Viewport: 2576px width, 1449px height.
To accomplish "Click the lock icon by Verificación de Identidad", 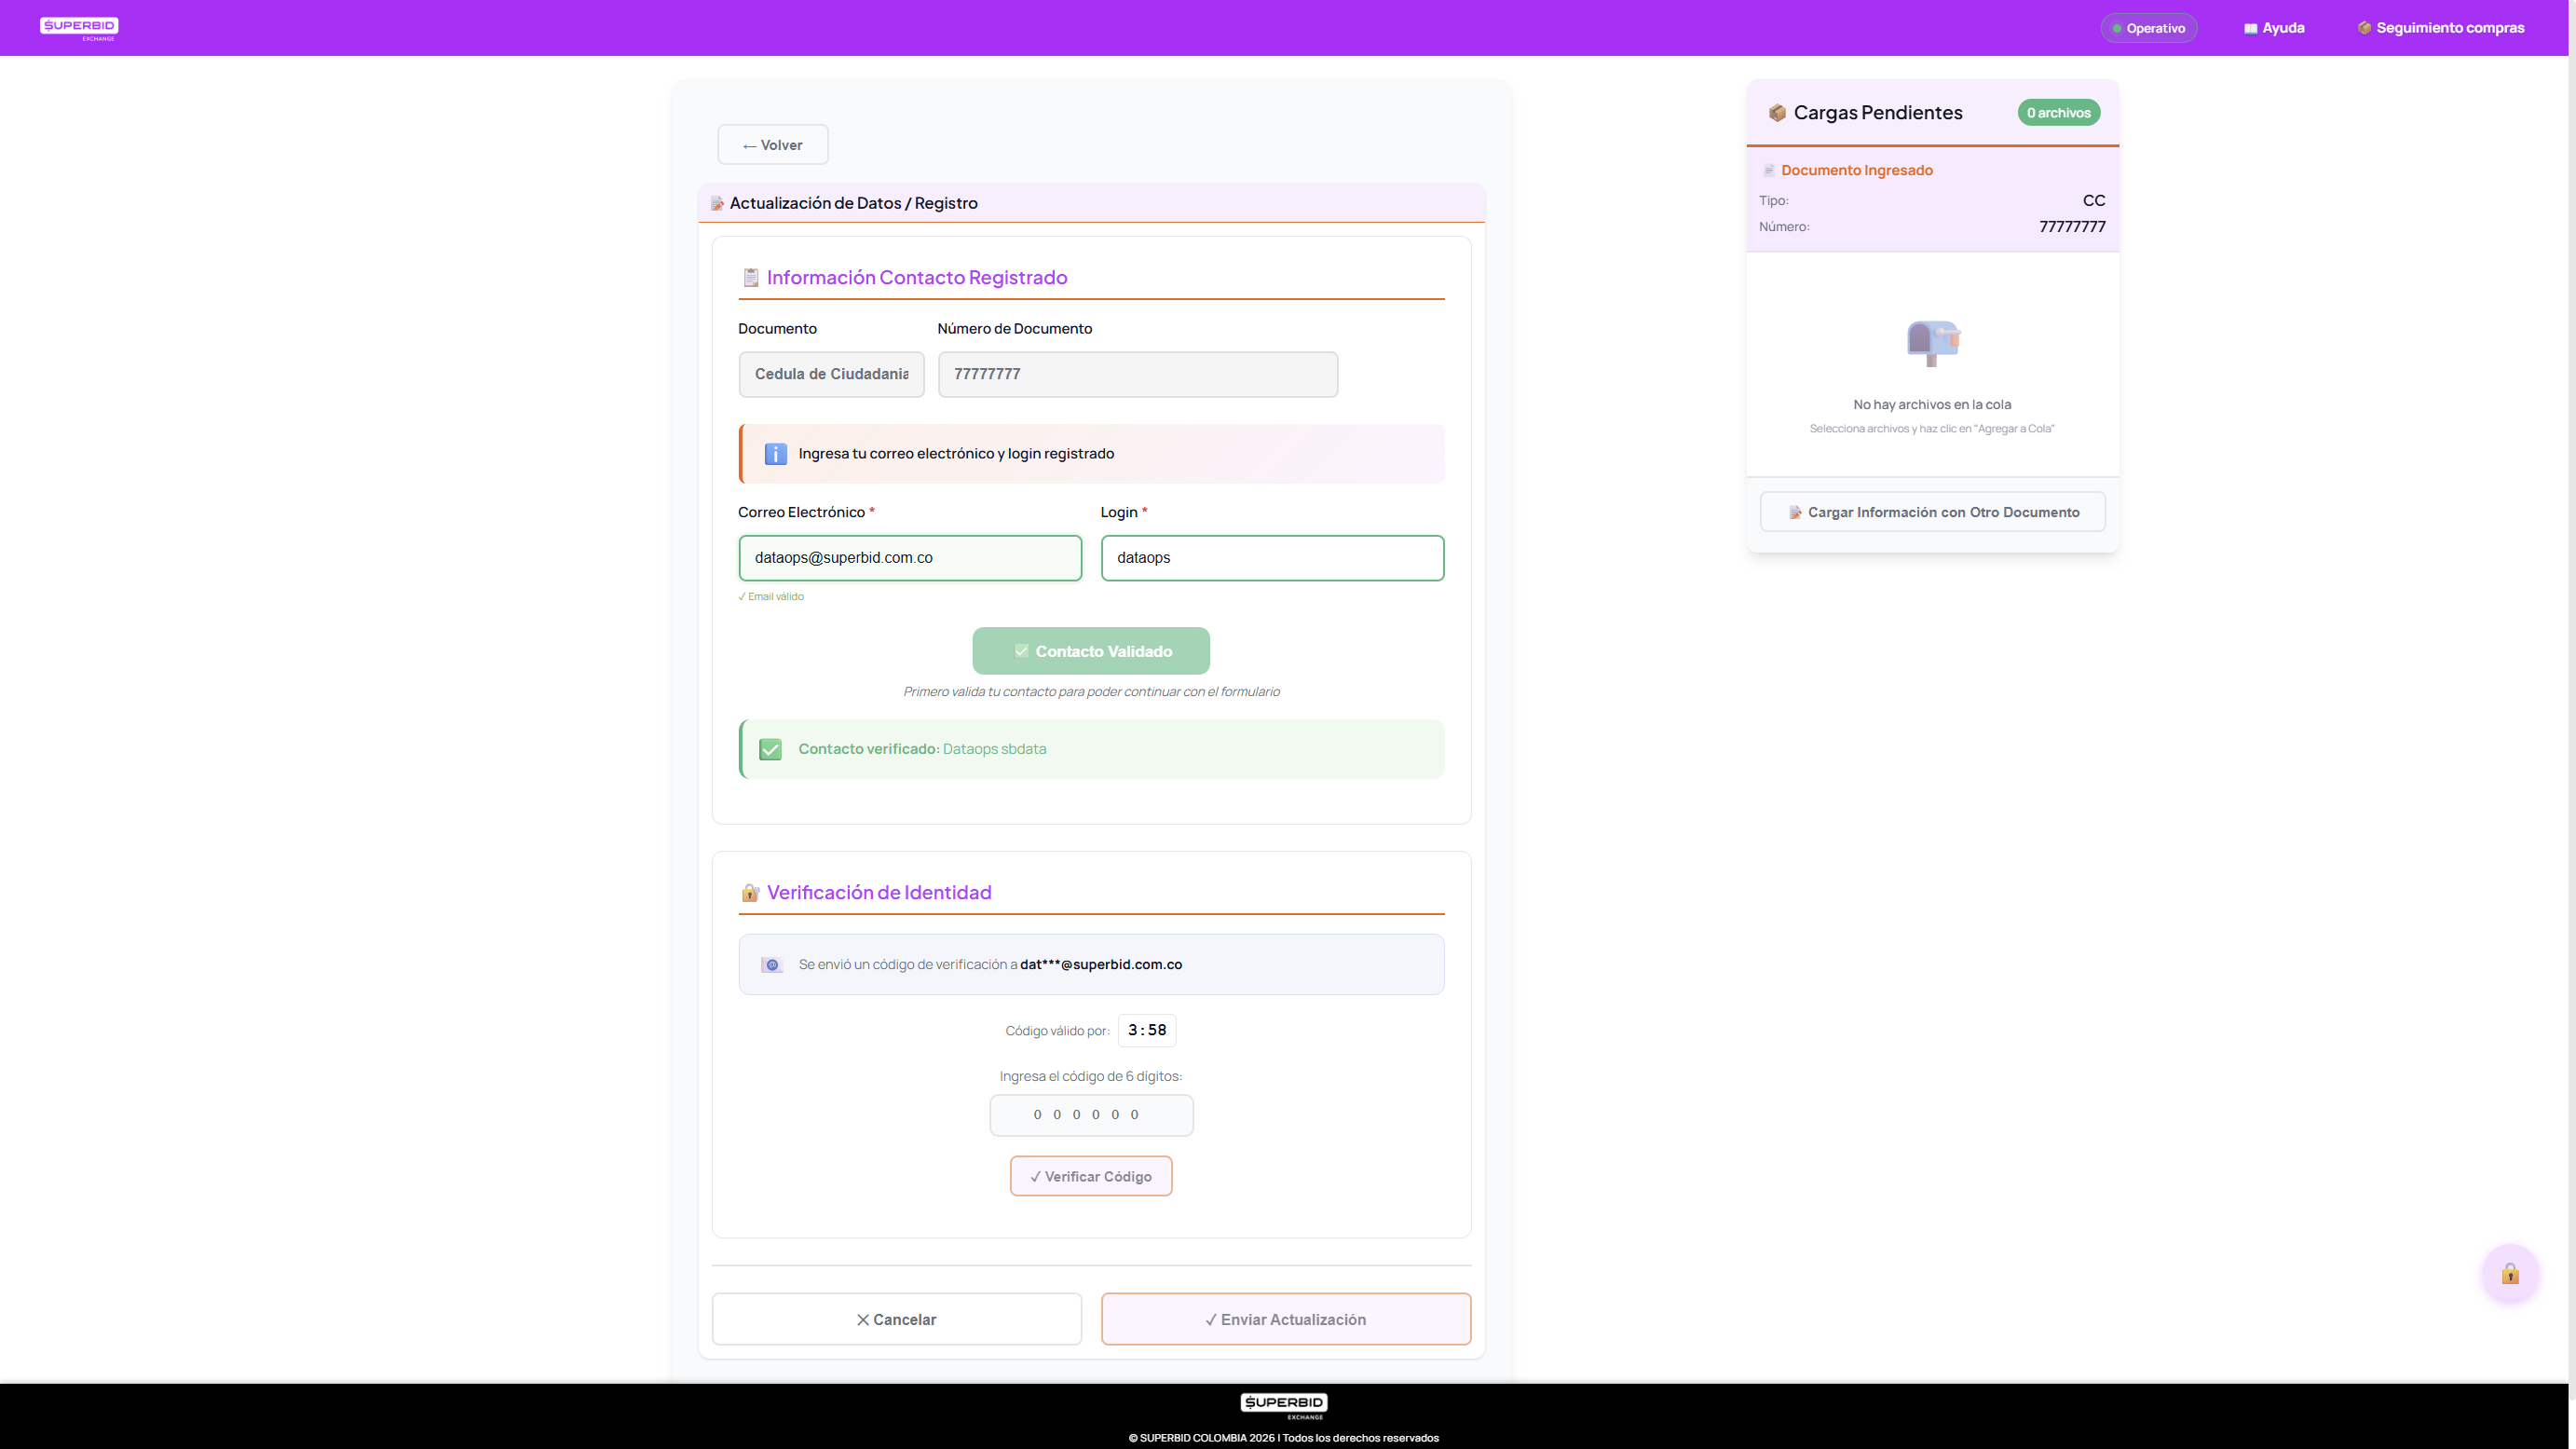I will pos(749,893).
